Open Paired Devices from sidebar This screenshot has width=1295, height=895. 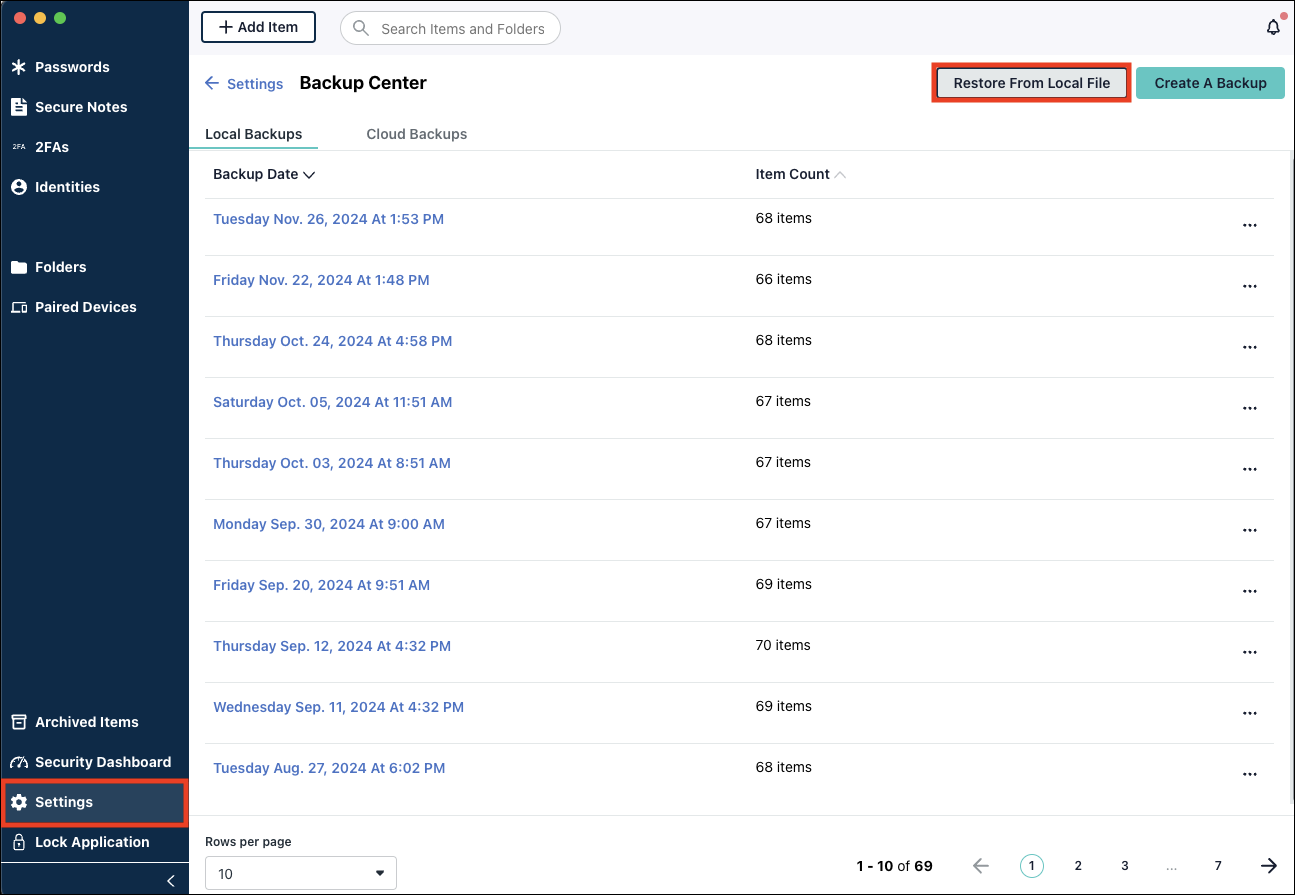pos(20,307)
